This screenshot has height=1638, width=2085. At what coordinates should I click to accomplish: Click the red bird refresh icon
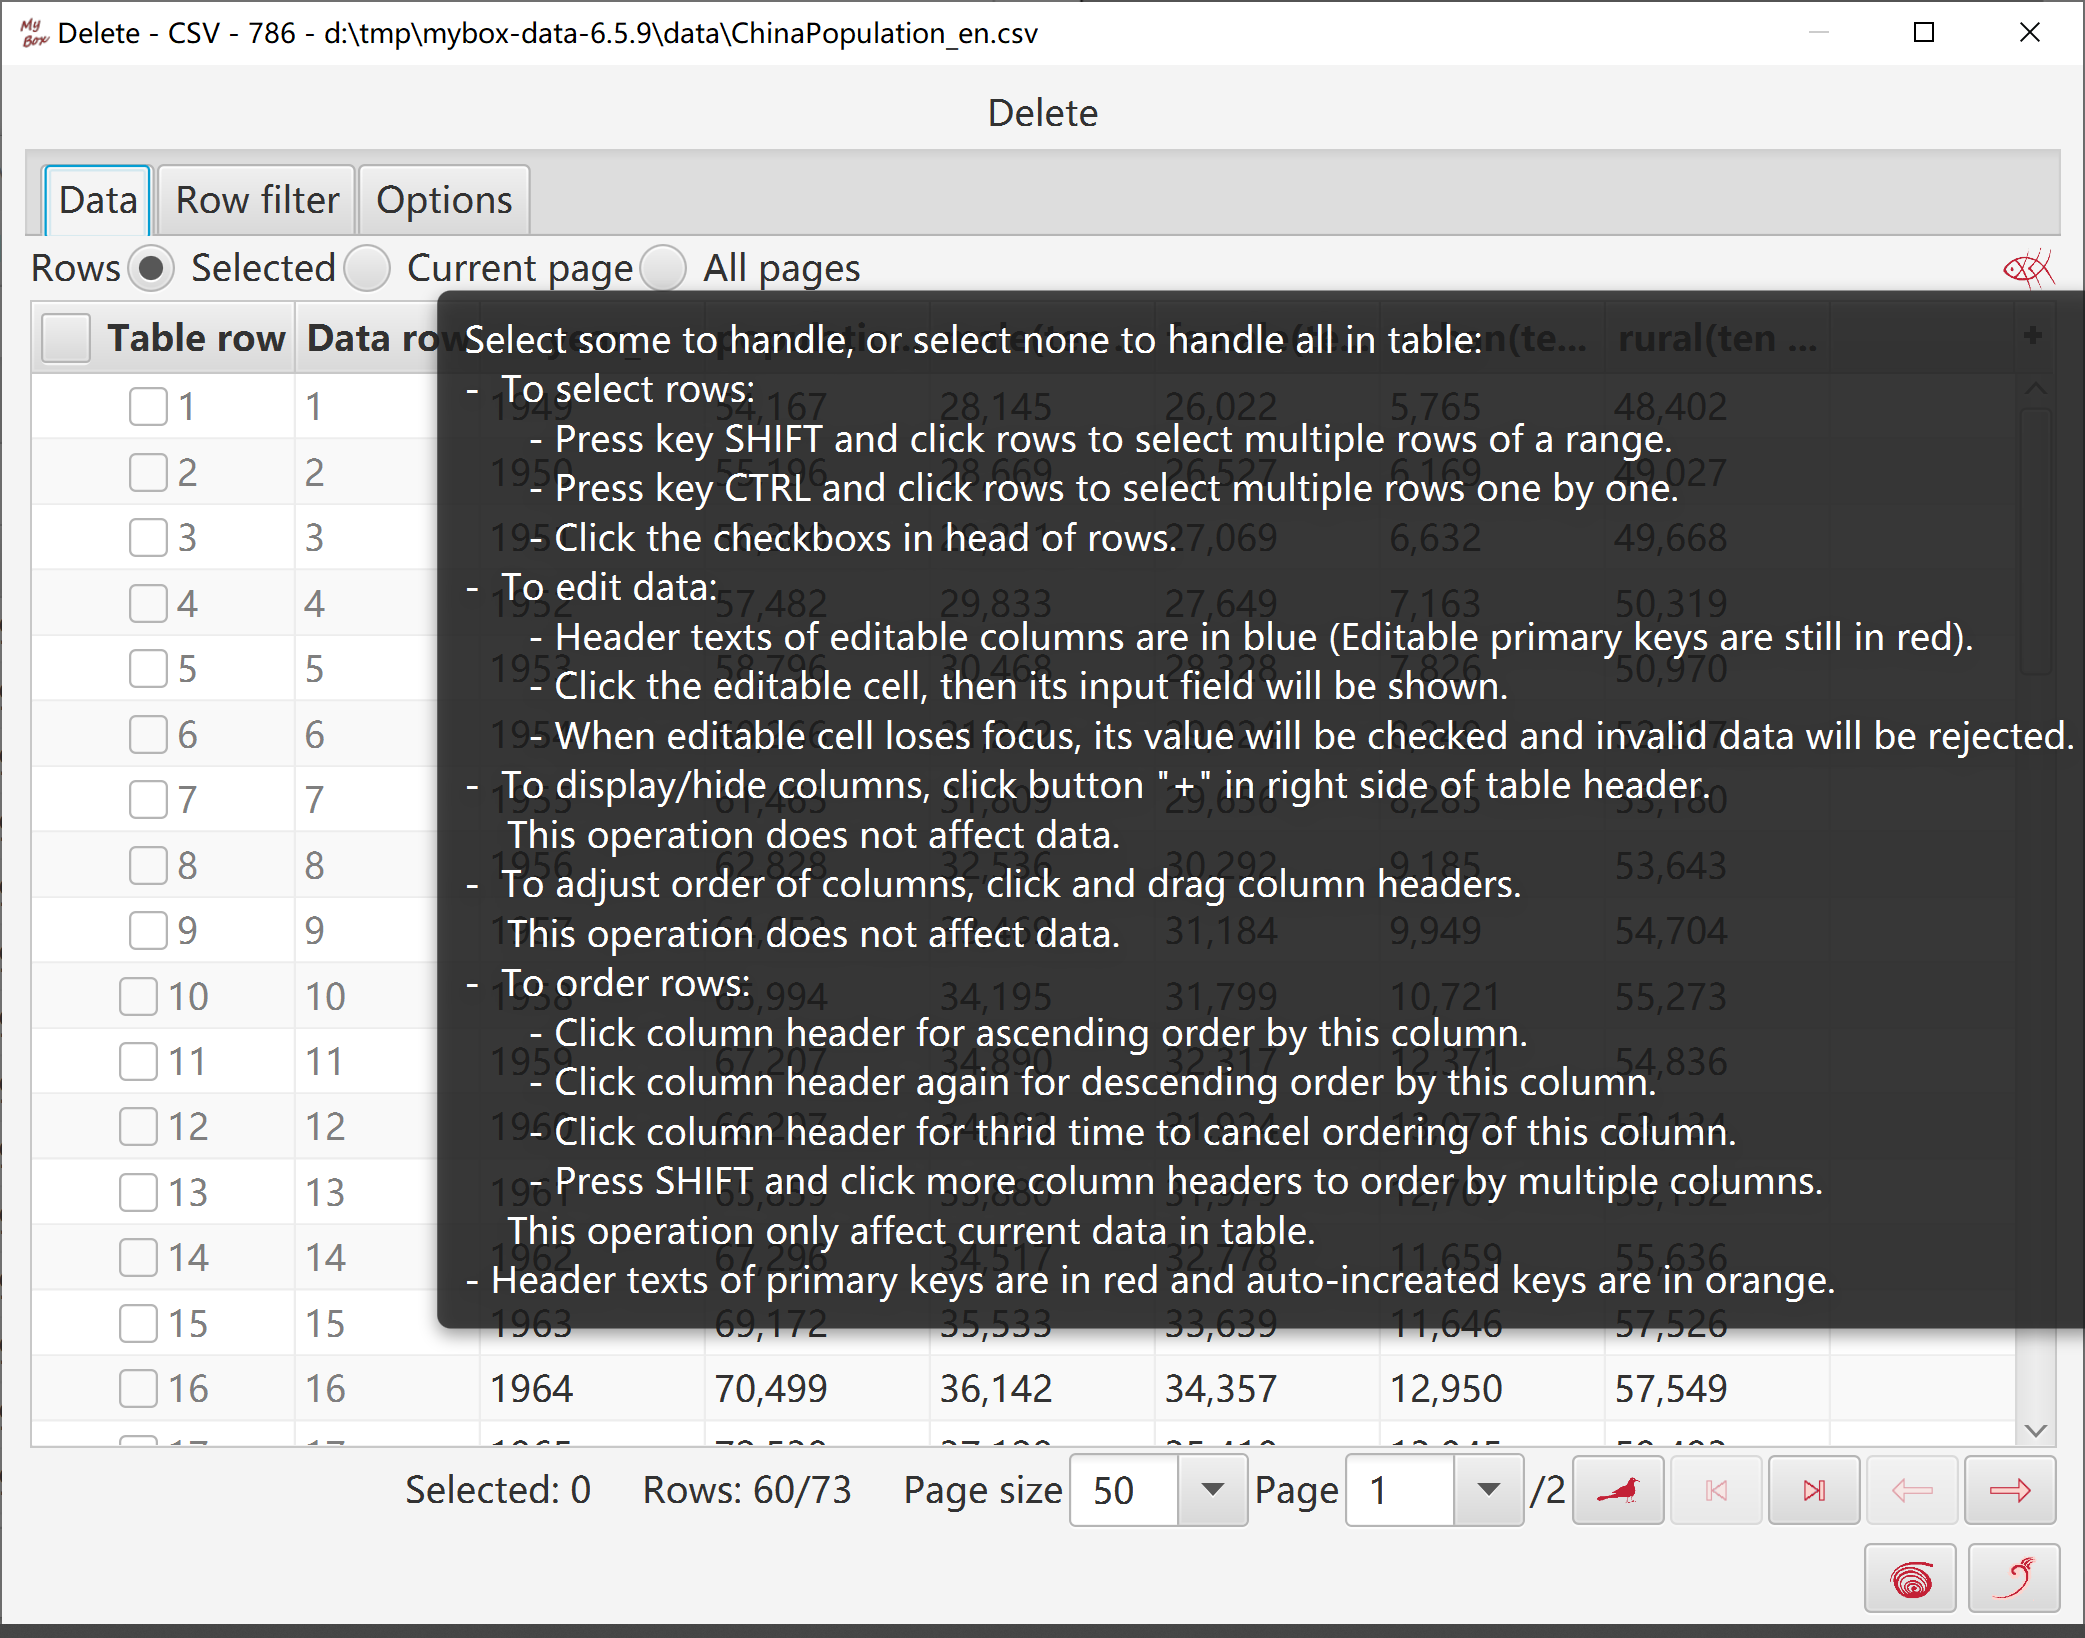(x=1618, y=1490)
